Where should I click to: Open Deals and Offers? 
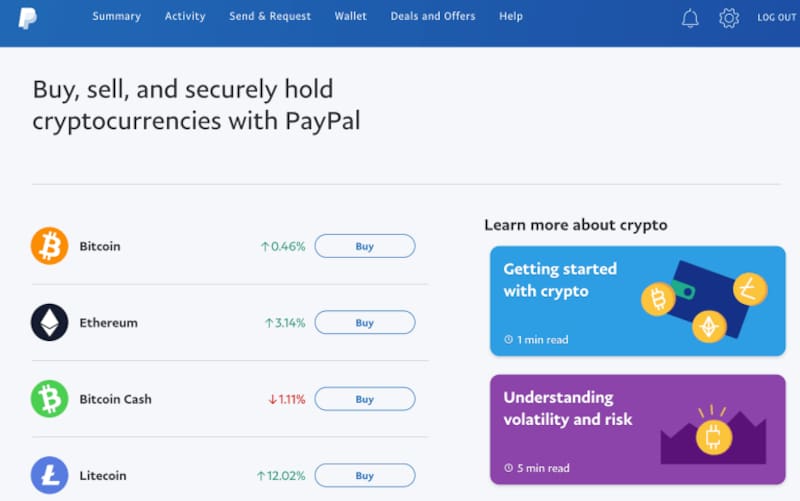[x=432, y=17]
